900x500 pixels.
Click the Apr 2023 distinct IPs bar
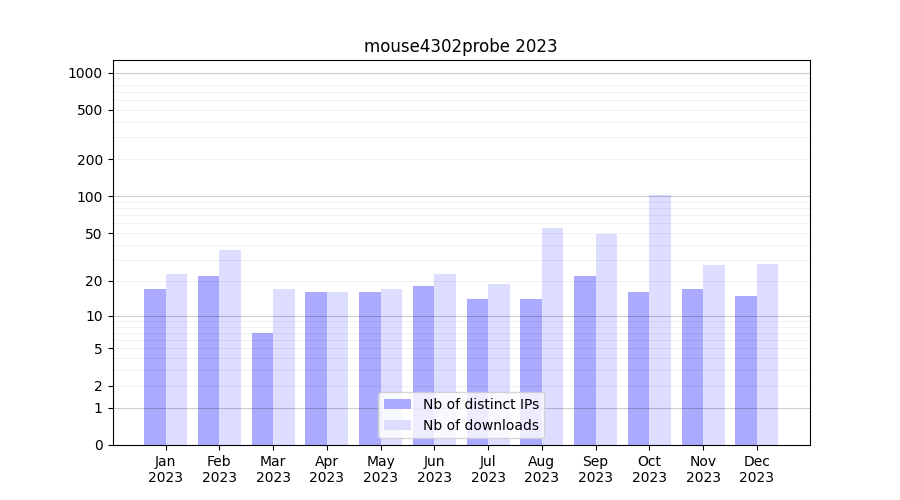[x=316, y=368]
